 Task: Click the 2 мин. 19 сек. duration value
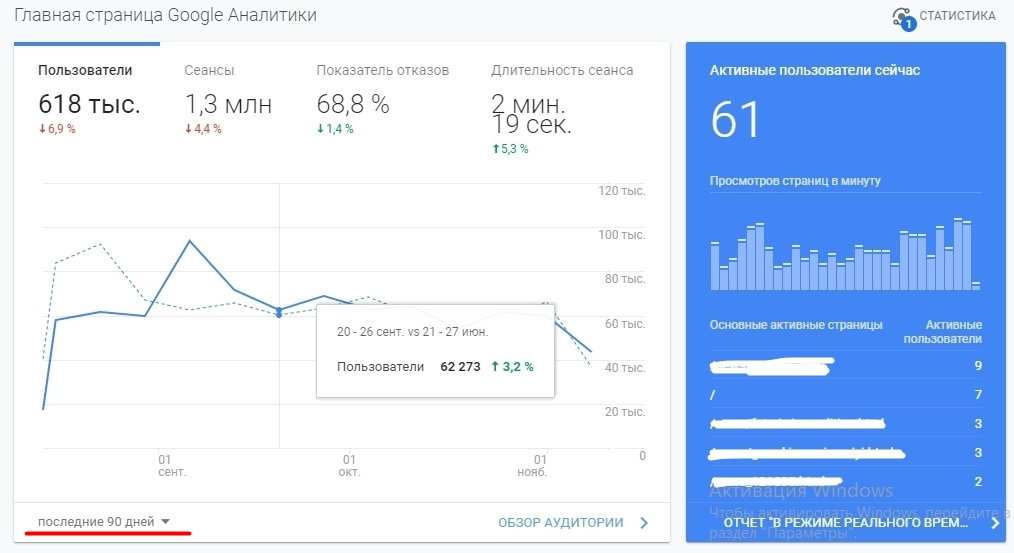click(x=531, y=114)
